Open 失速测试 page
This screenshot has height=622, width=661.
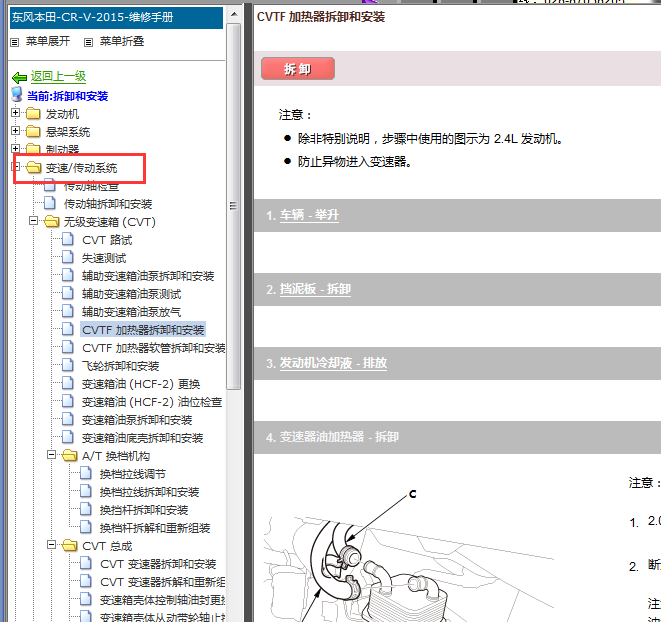104,258
